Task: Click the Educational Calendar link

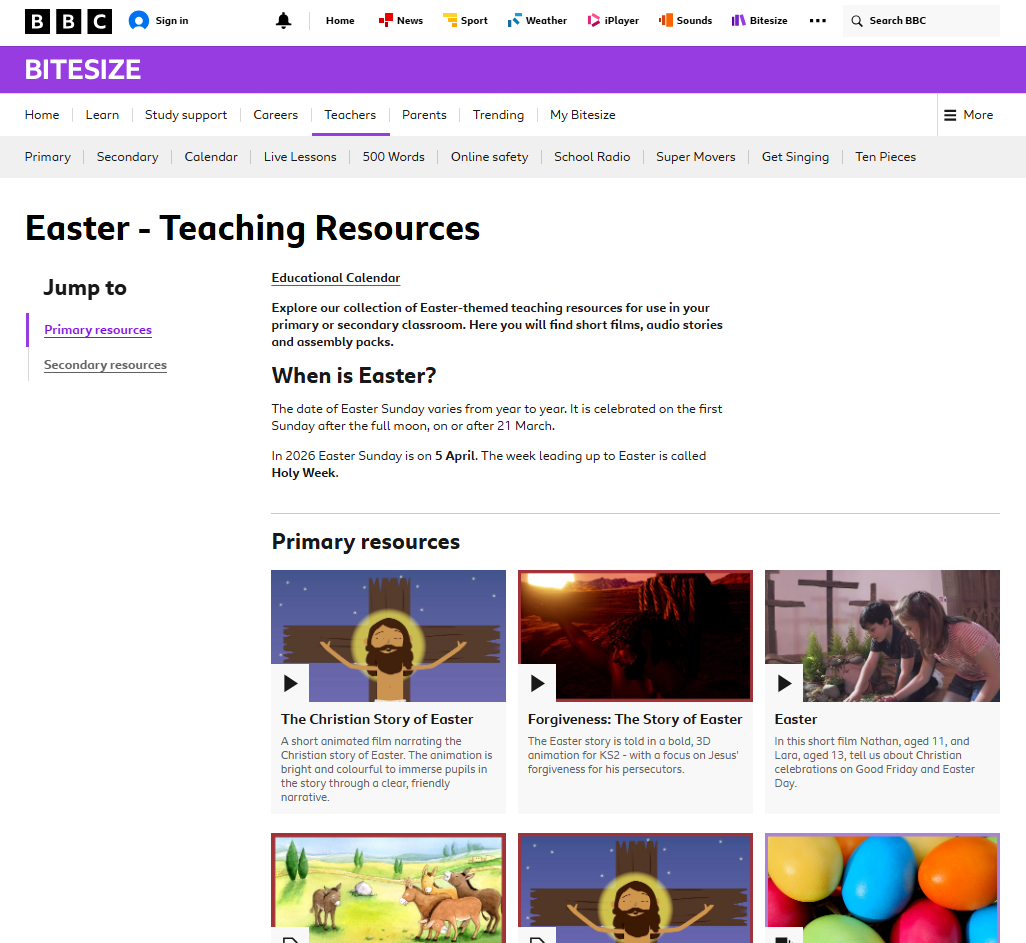Action: (336, 278)
